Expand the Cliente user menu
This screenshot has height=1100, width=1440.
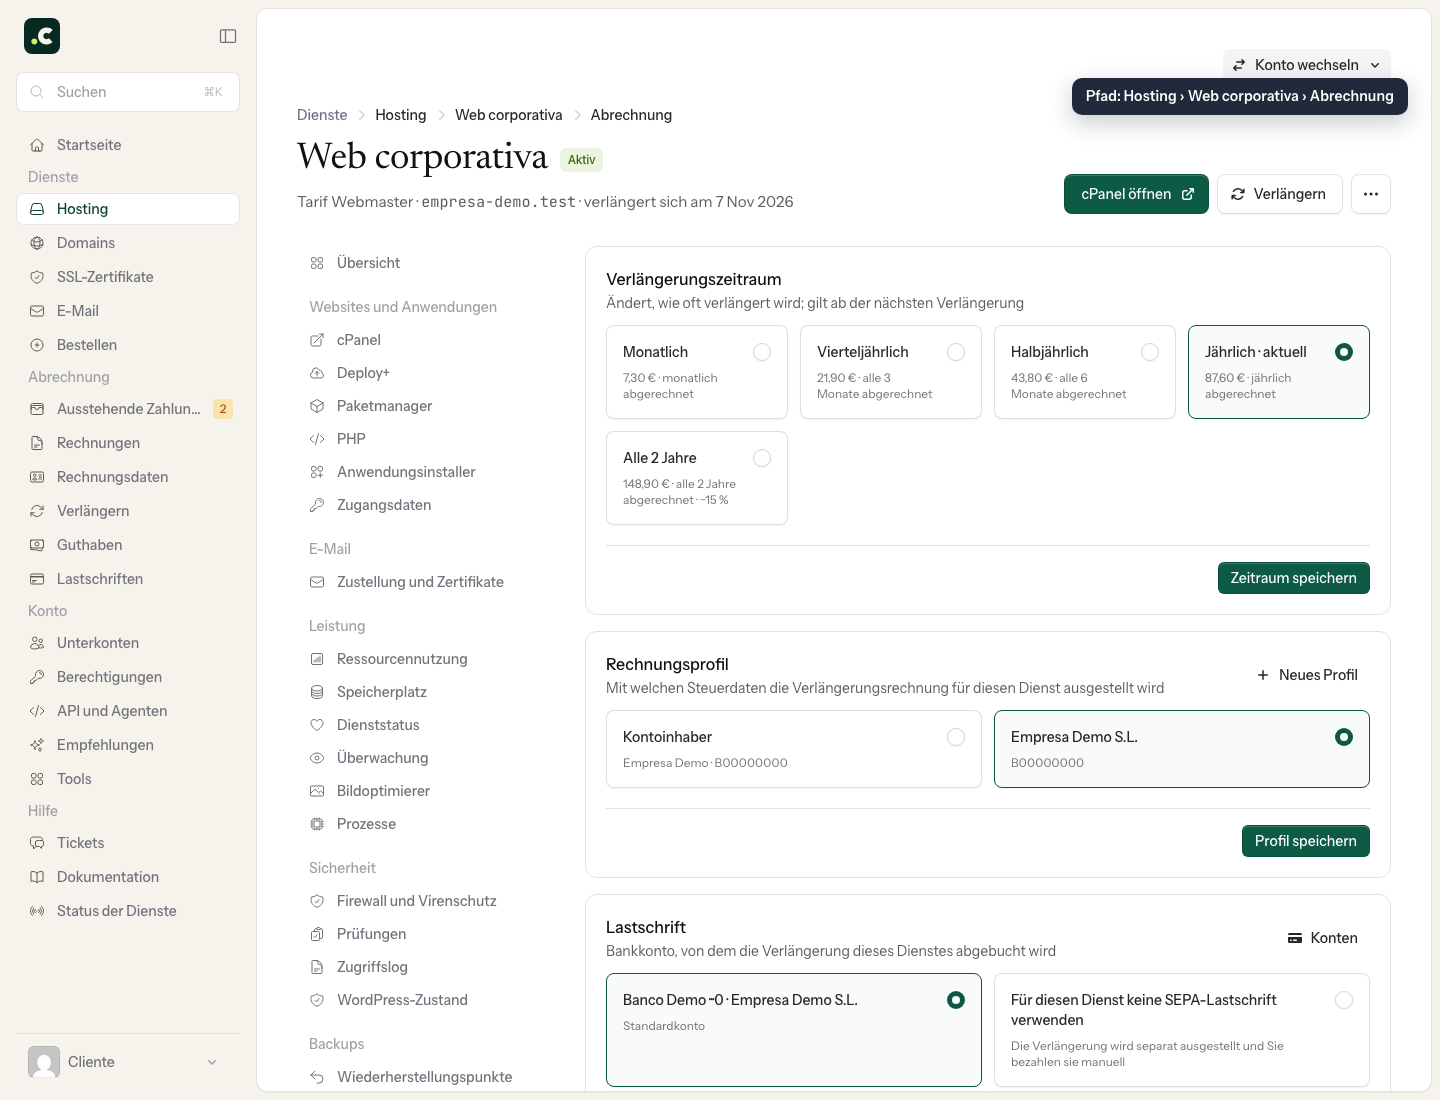[128, 1062]
